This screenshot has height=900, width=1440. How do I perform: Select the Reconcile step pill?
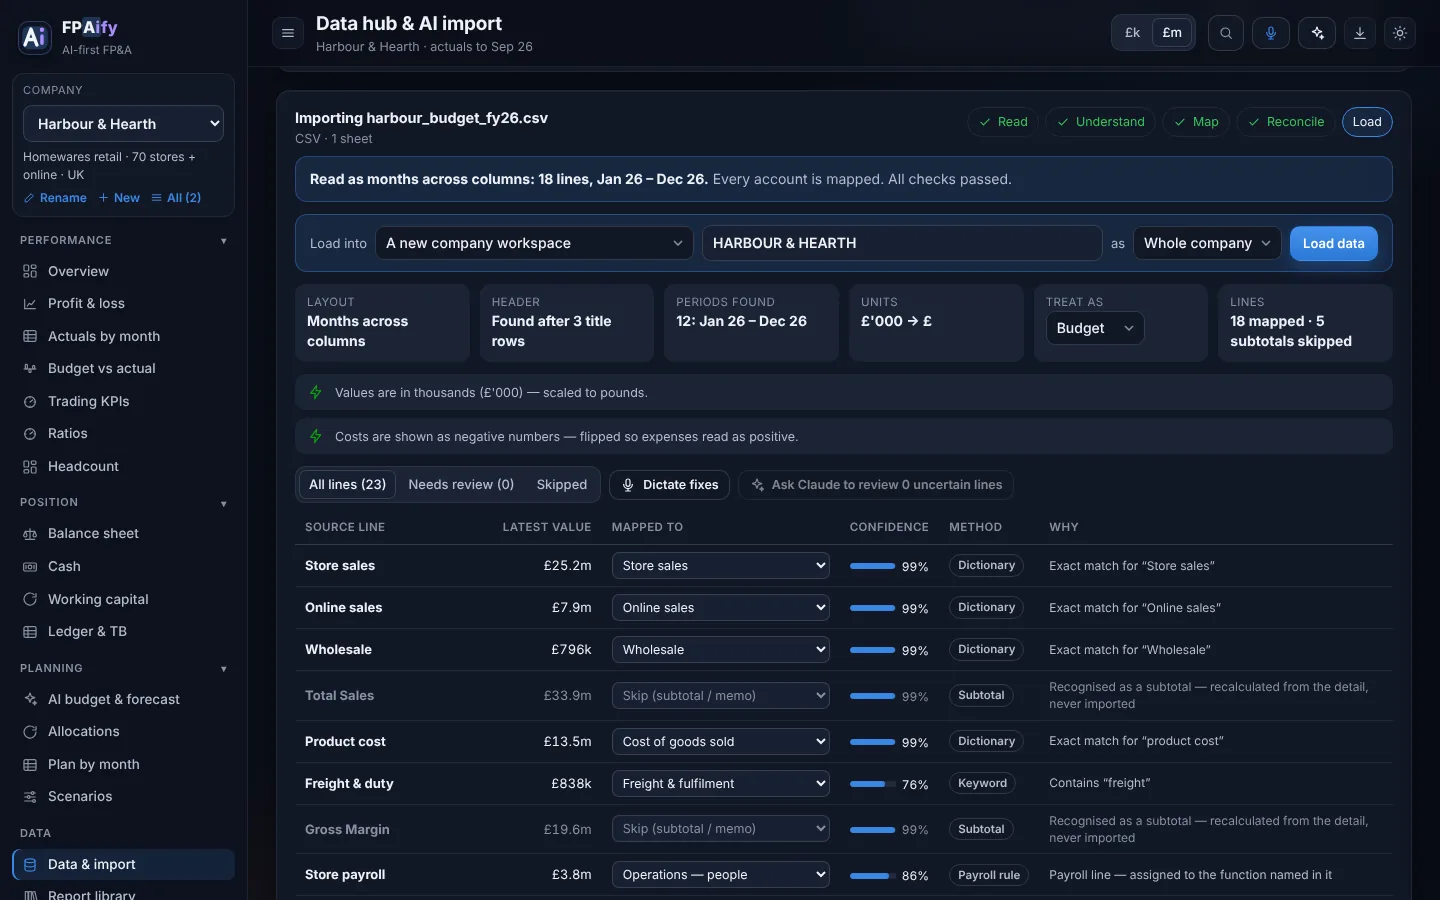coord(1286,122)
